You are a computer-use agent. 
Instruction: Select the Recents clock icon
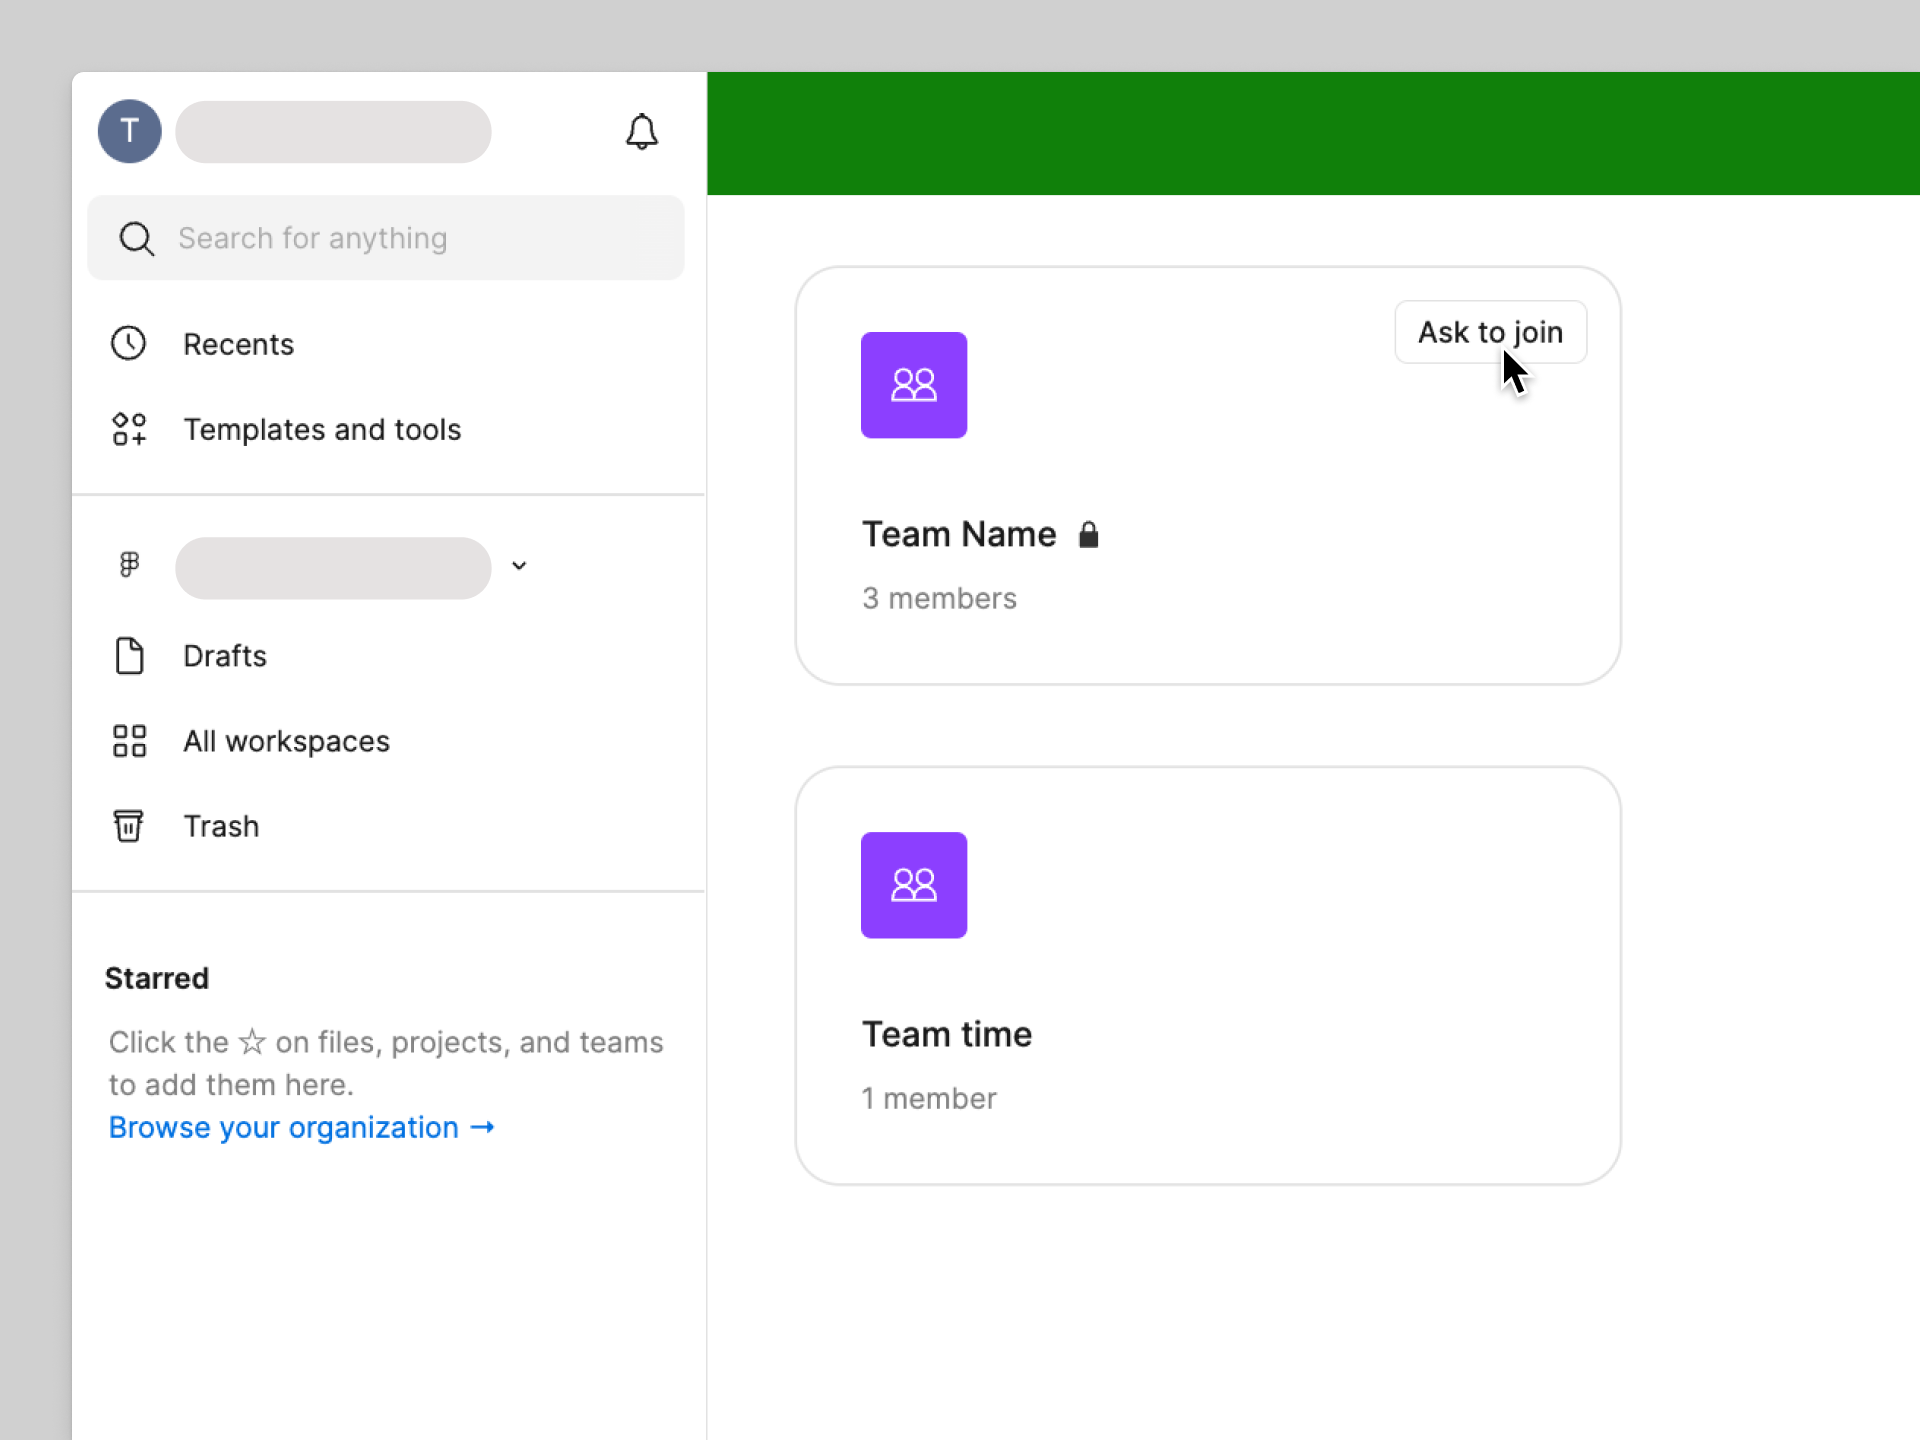point(129,343)
